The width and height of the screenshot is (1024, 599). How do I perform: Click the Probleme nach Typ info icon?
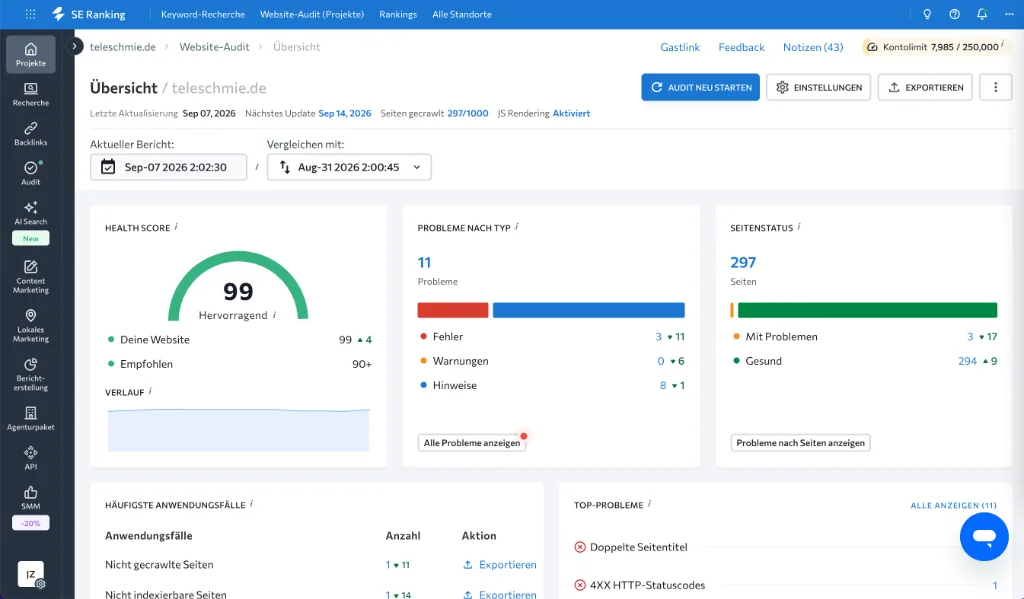[x=517, y=226]
